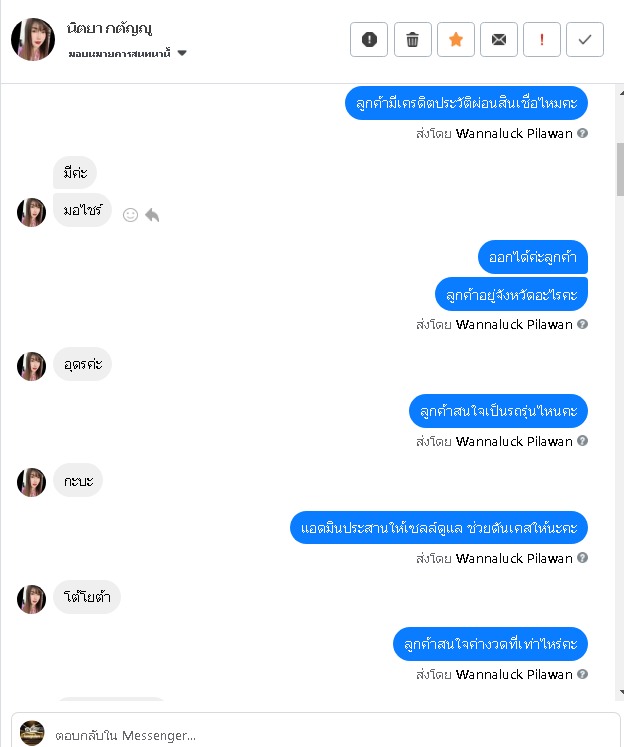624x747 pixels.
Task: Open นิตยา กตัญญู profile picture in header
Action: click(33, 40)
